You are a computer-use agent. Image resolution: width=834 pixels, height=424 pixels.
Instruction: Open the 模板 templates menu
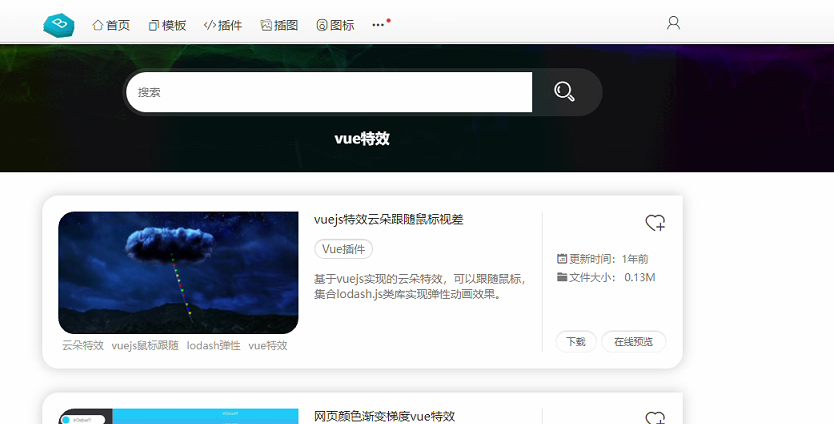click(x=167, y=25)
